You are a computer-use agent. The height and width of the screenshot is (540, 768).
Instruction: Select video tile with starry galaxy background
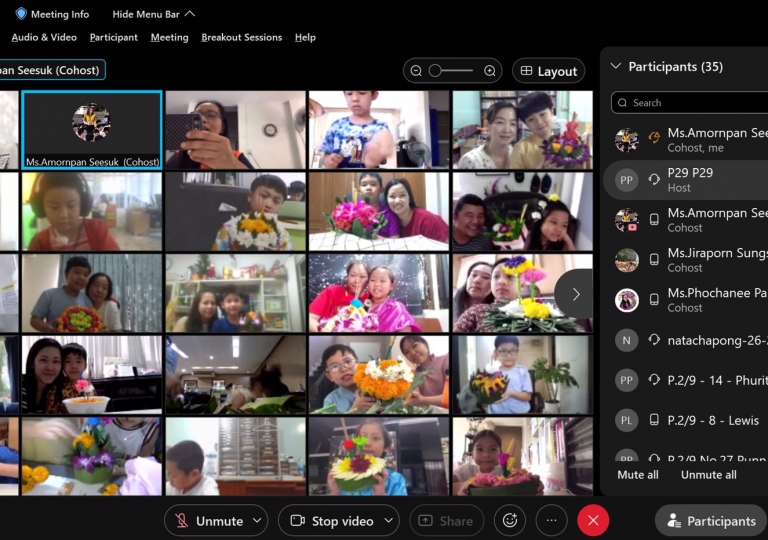(379, 293)
